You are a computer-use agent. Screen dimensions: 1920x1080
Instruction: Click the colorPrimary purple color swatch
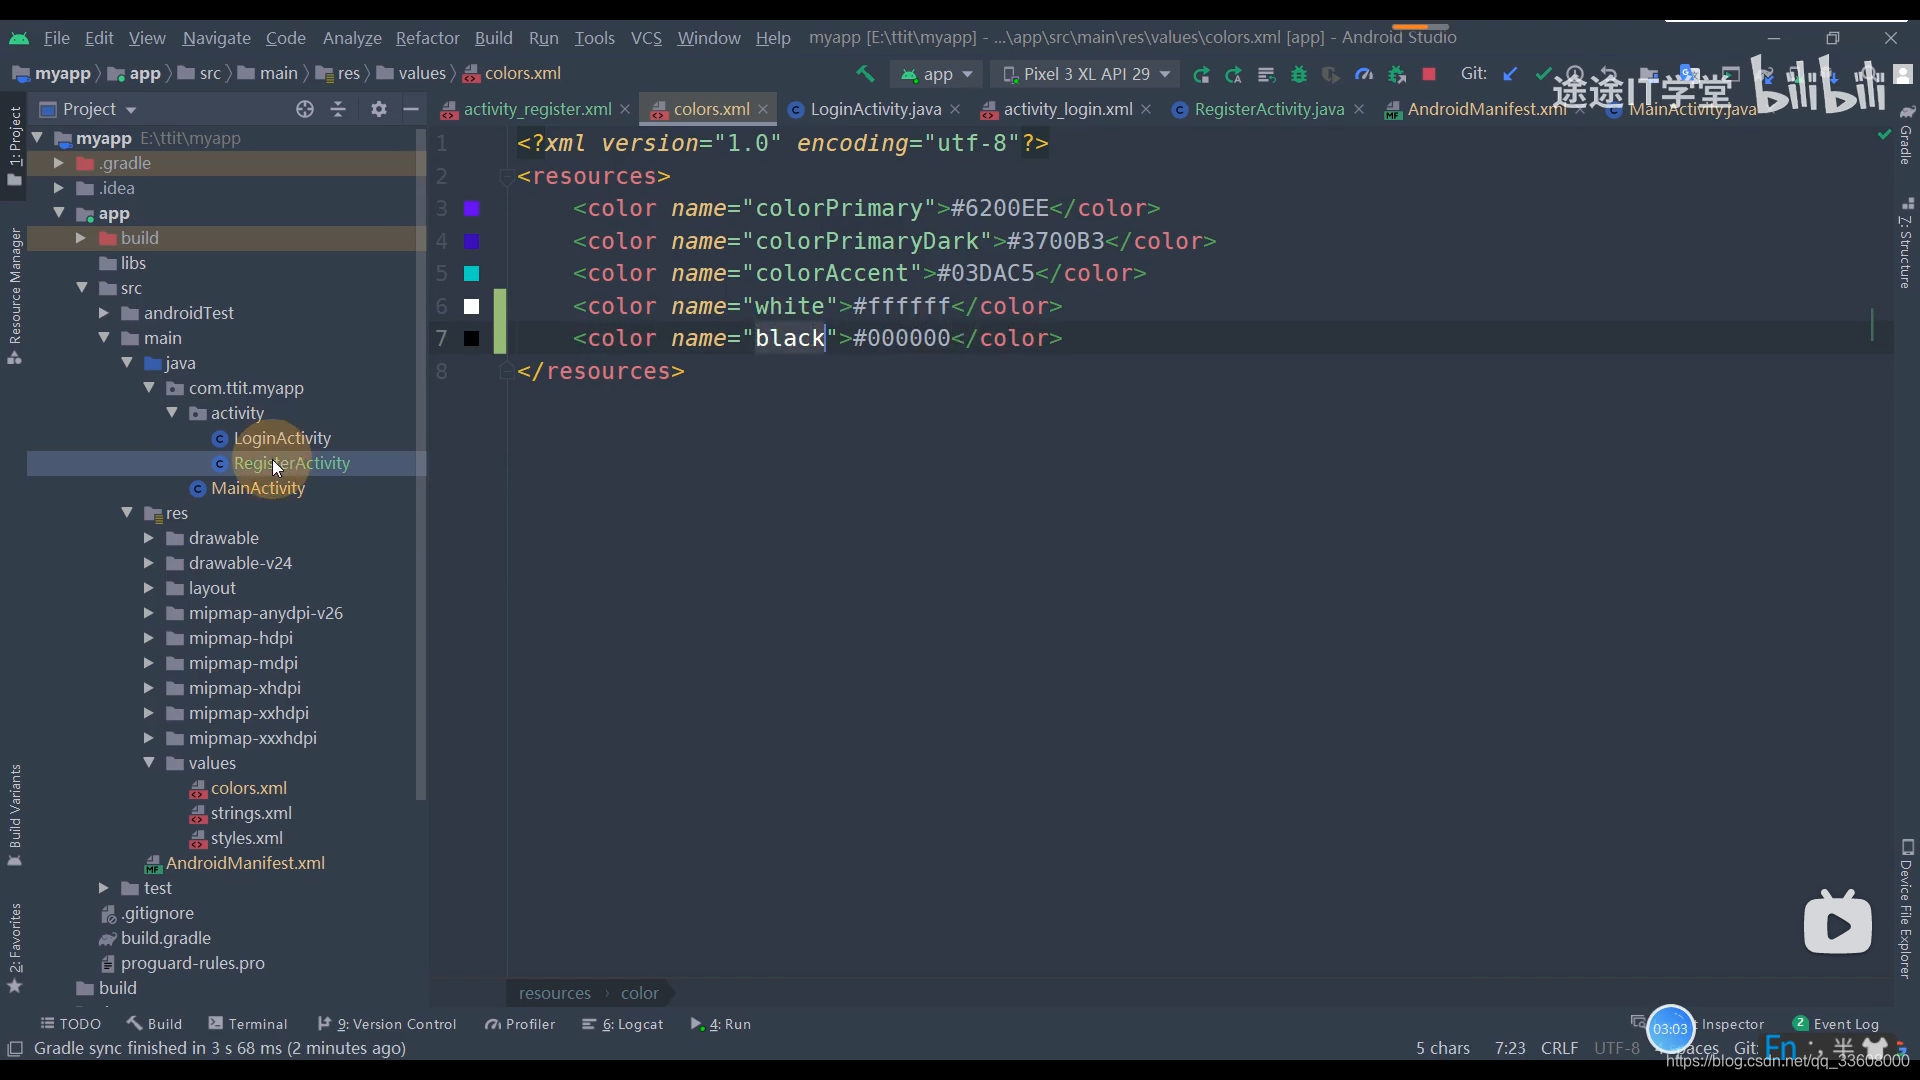click(471, 208)
